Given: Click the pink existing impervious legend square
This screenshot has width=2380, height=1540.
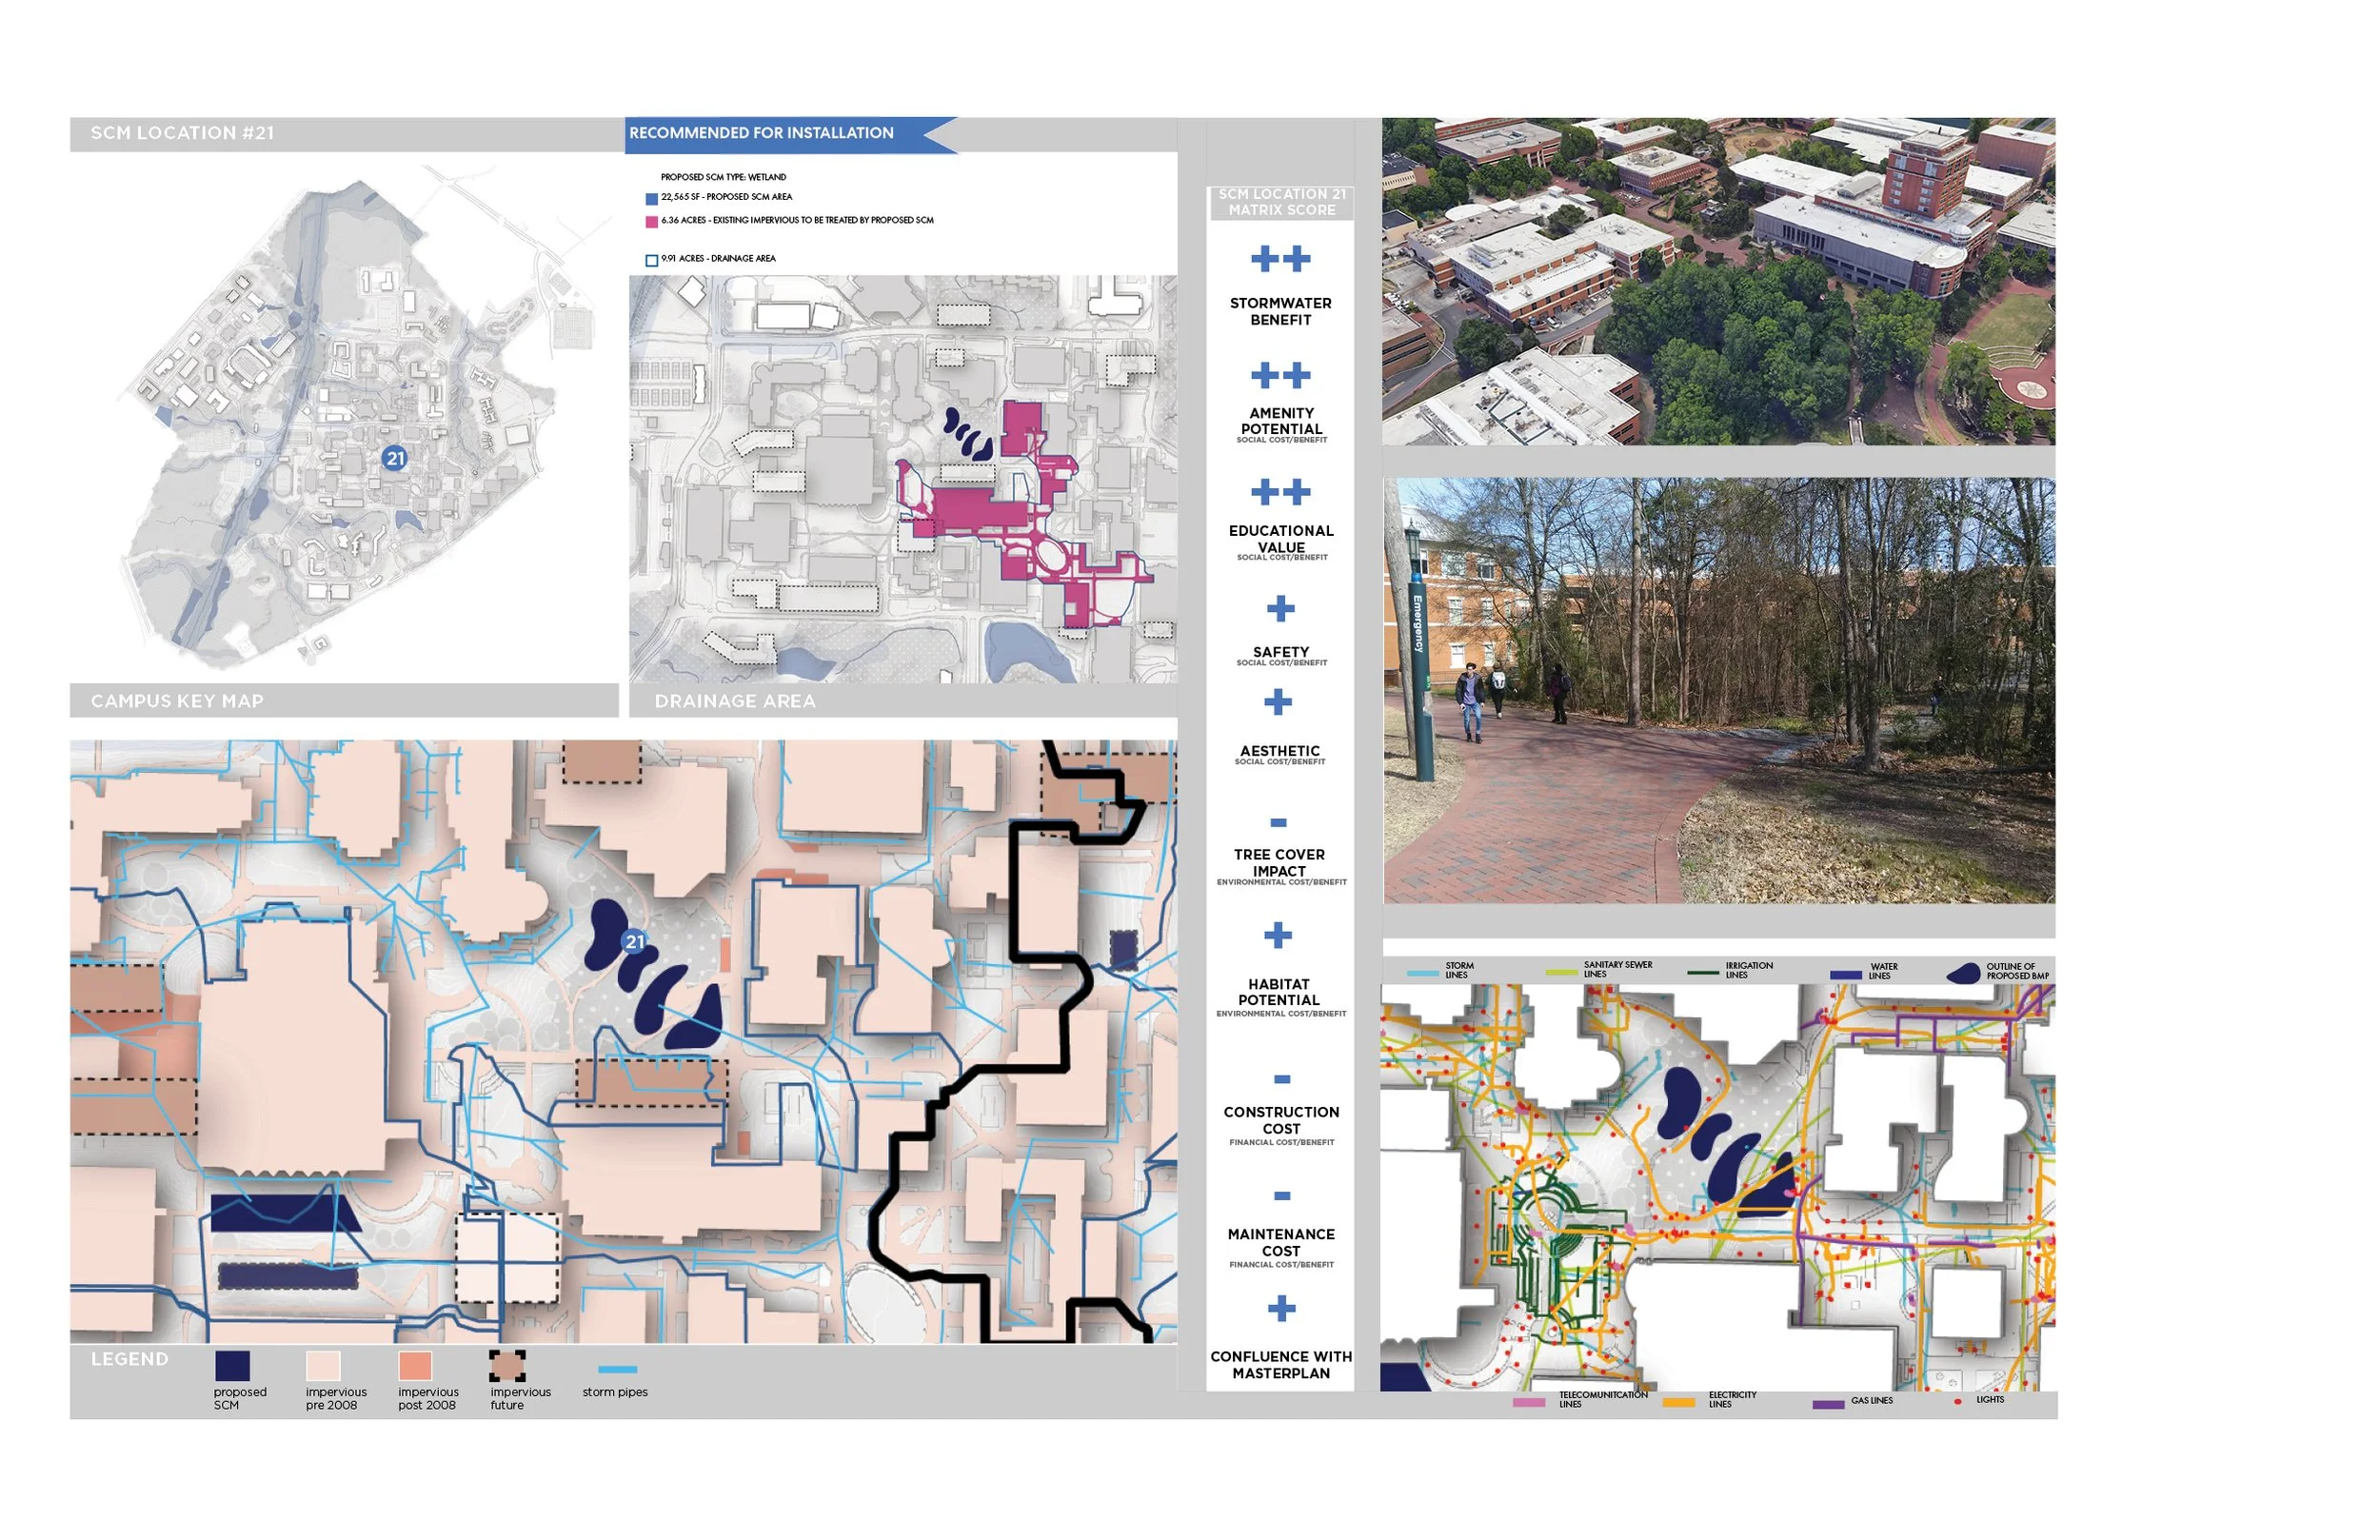Looking at the screenshot, I should [652, 222].
